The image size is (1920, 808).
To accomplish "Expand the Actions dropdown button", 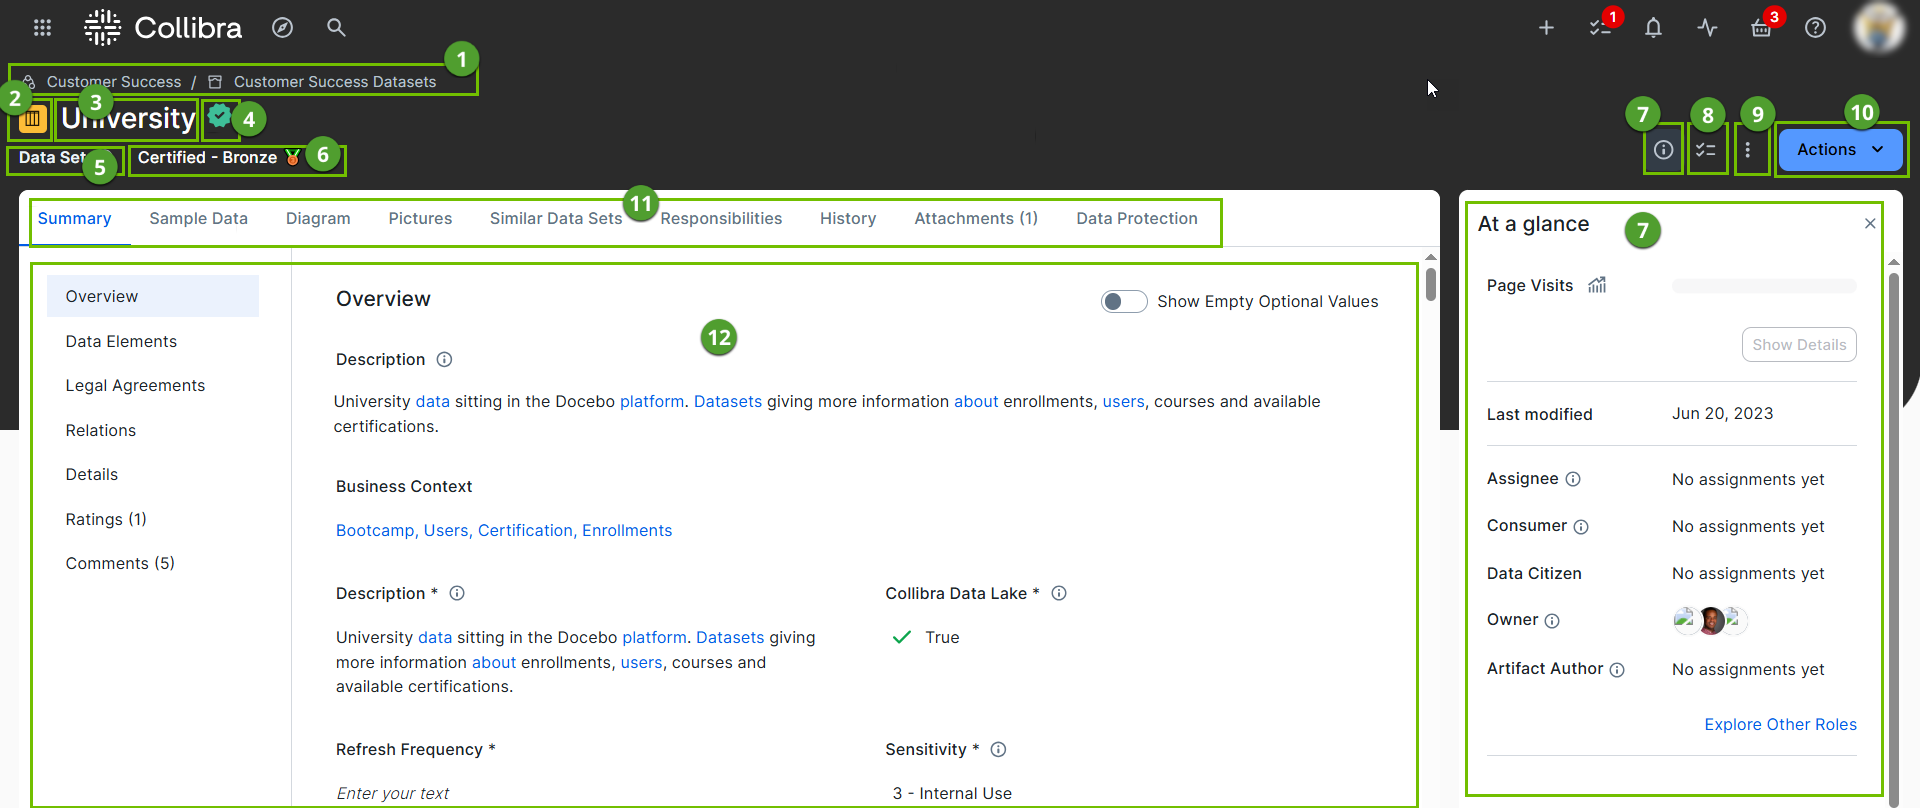I will point(1840,150).
